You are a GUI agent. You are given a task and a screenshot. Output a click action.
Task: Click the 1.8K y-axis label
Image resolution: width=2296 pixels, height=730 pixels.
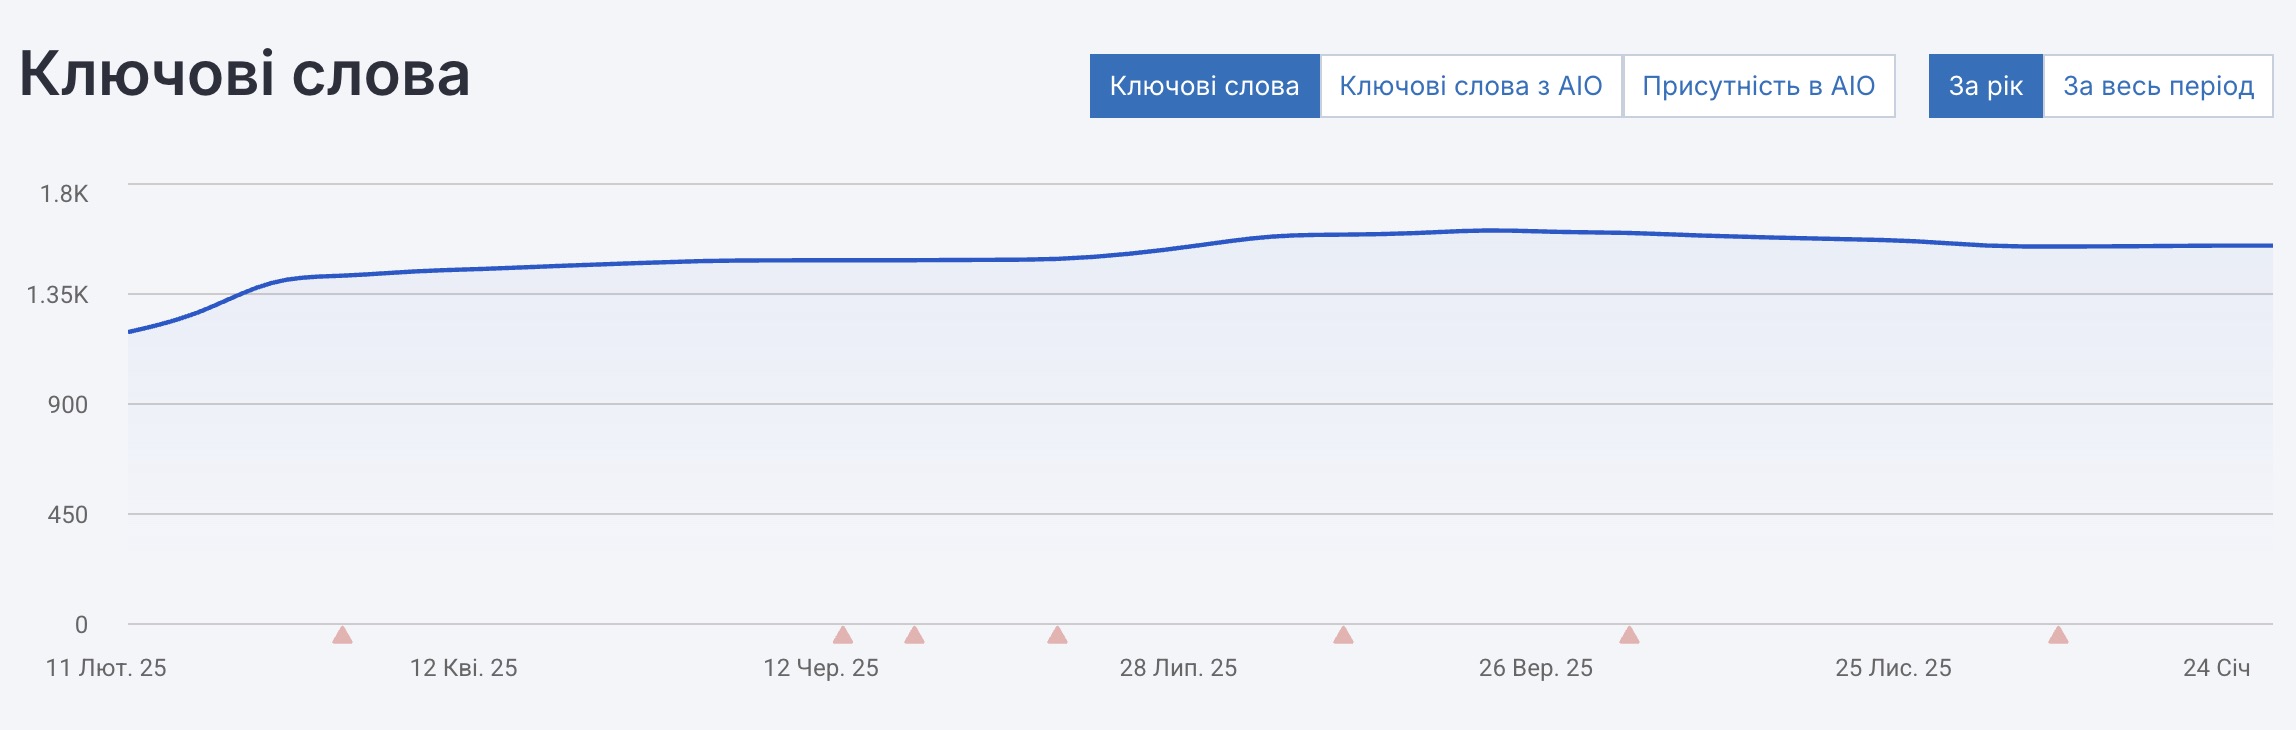(64, 194)
